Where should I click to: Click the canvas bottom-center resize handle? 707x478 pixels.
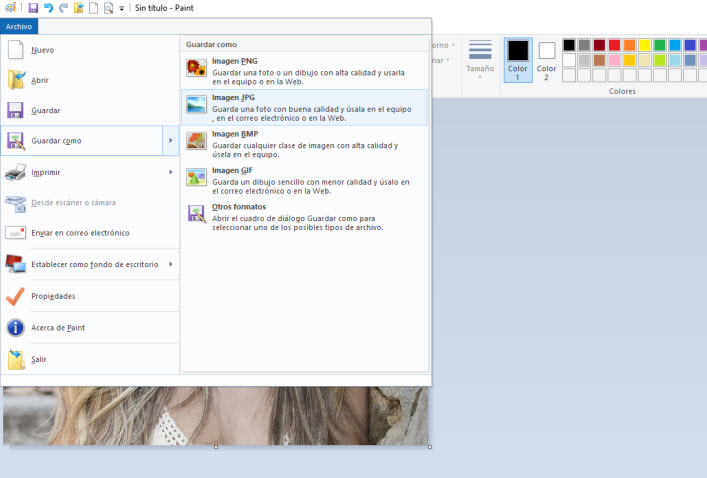(216, 447)
